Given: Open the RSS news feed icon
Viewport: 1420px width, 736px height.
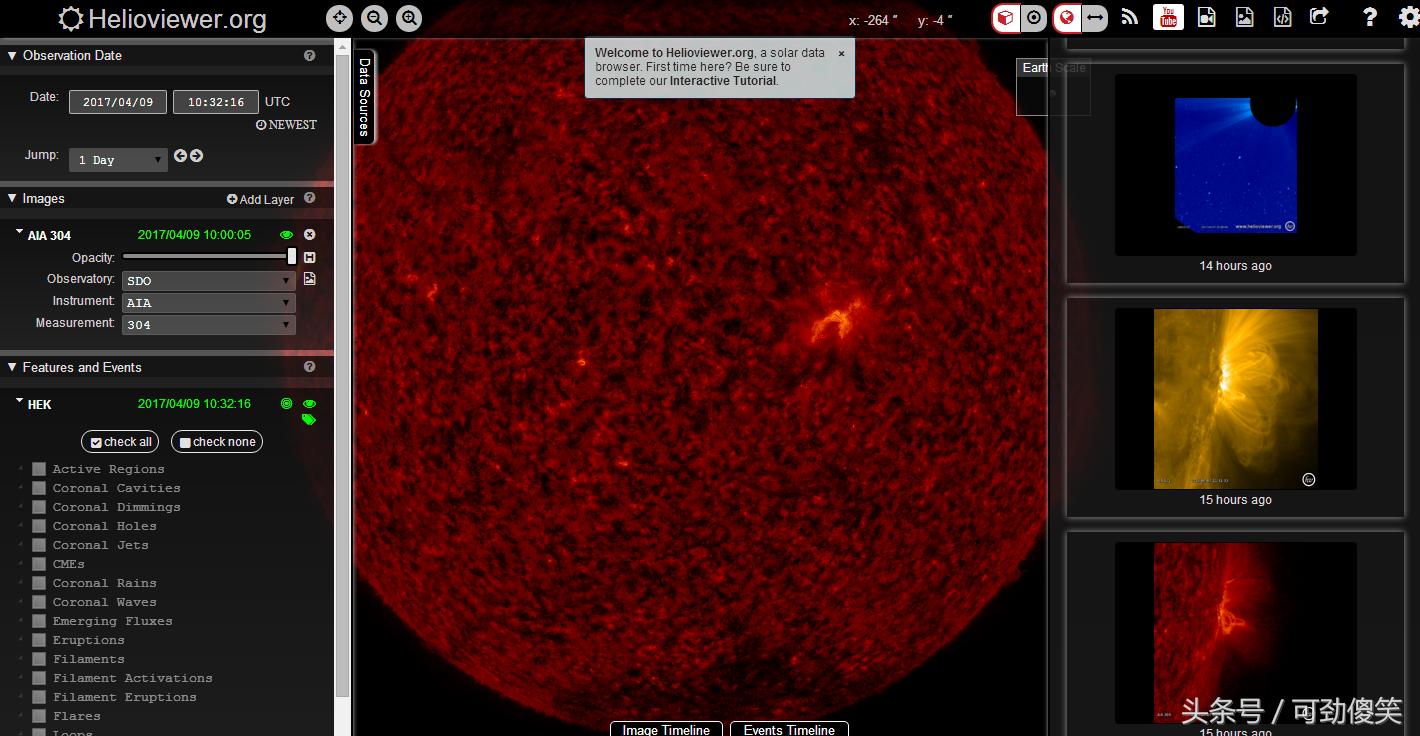Looking at the screenshot, I should pyautogui.click(x=1130, y=17).
